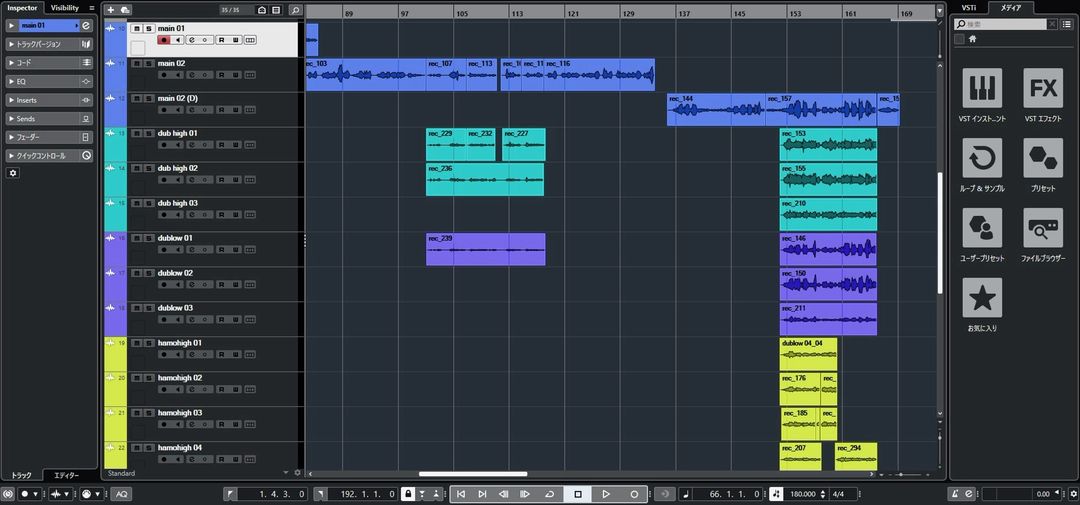Screen dimensions: 1080x505
Task: Mute the hamohigh 01 track
Action: tap(136, 343)
